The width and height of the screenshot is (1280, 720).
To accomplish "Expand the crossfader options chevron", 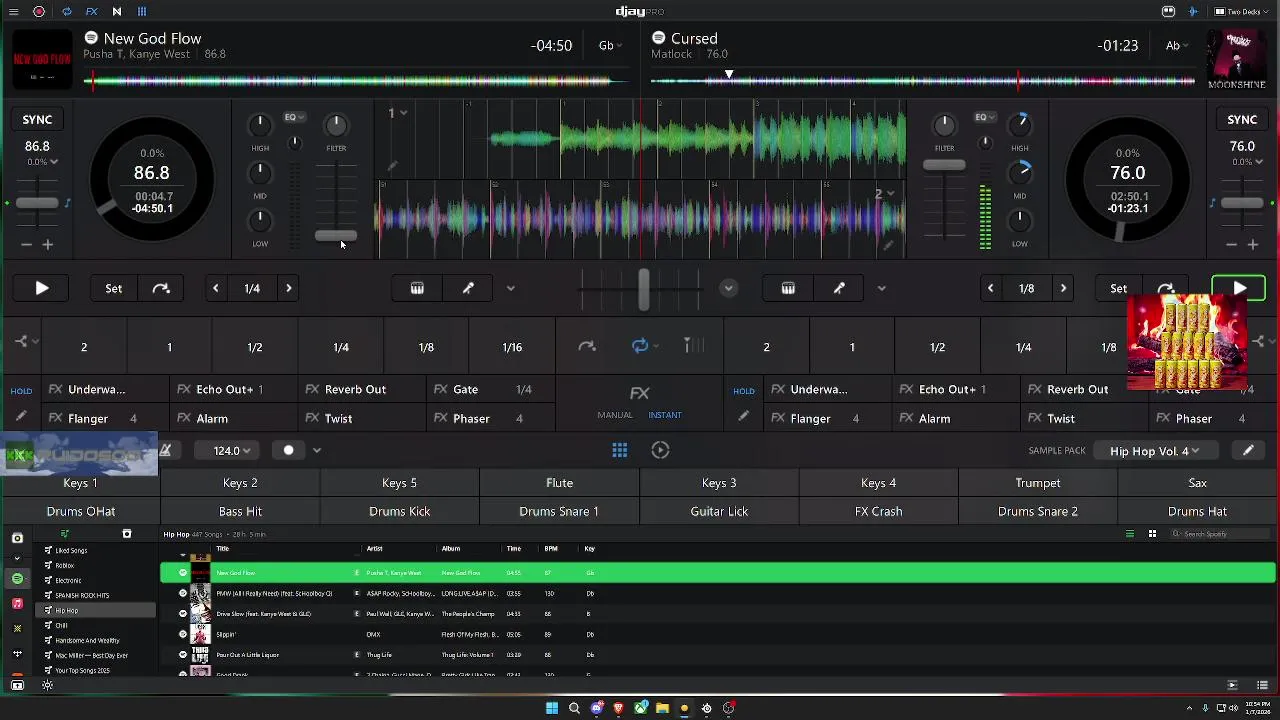I will (x=728, y=288).
